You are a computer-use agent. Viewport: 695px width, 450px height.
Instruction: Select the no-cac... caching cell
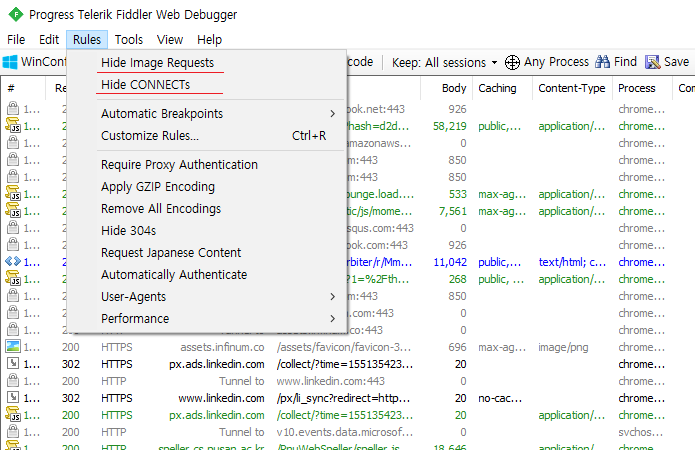coord(500,398)
